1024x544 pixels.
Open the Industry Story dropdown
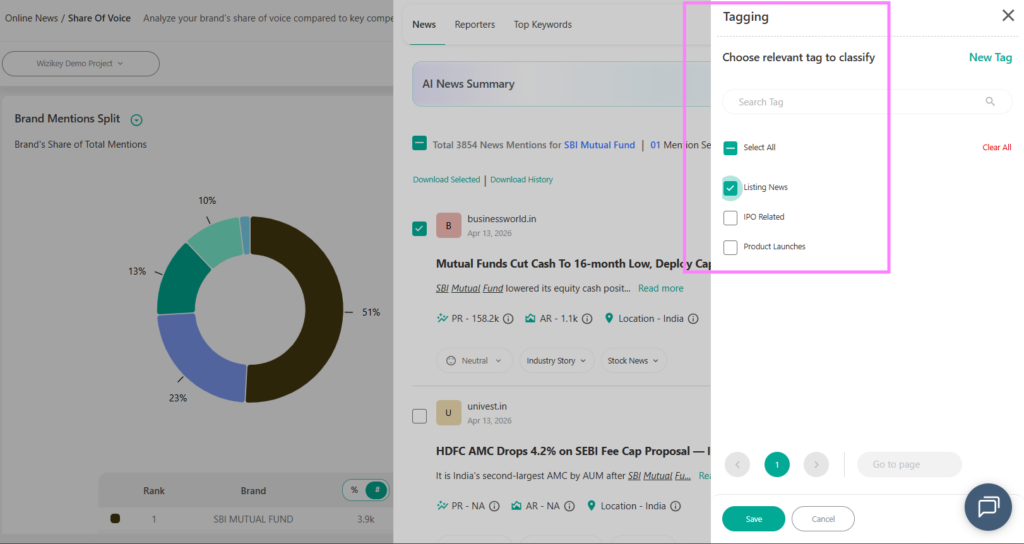[557, 361]
